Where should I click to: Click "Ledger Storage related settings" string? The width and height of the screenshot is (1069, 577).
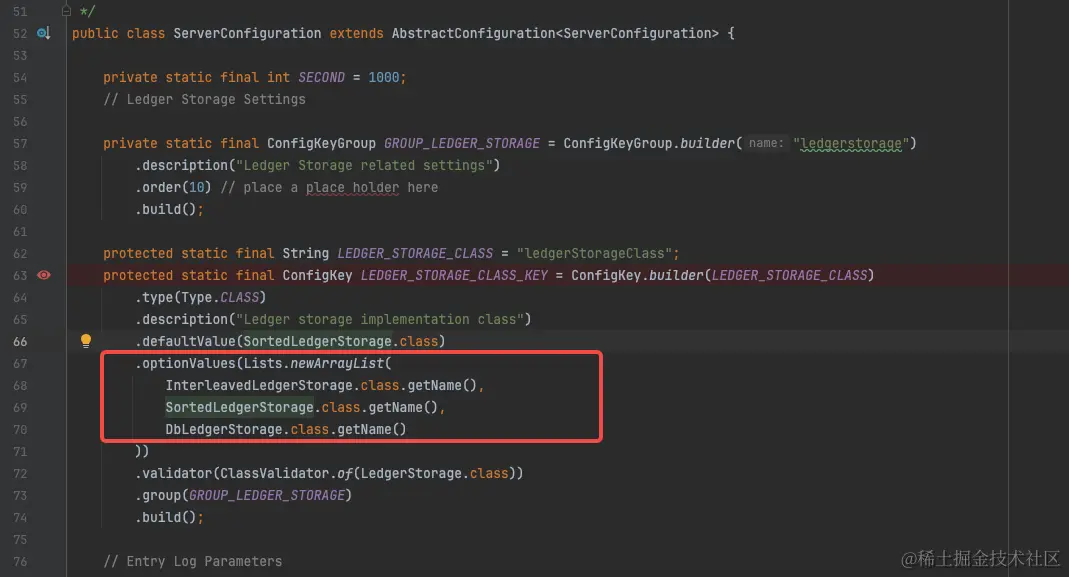tap(364, 165)
